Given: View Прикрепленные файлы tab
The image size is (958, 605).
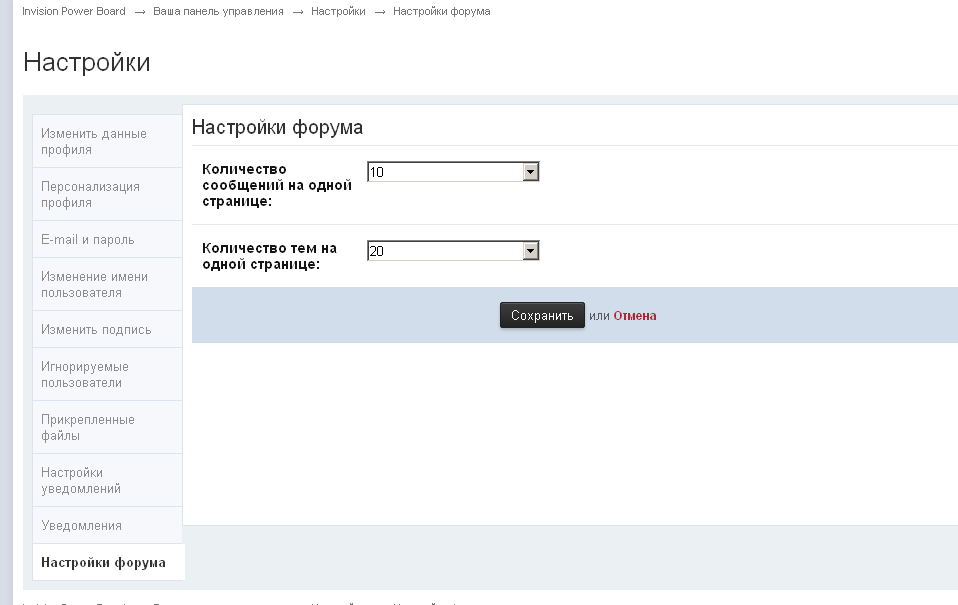Looking at the screenshot, I should [88, 428].
